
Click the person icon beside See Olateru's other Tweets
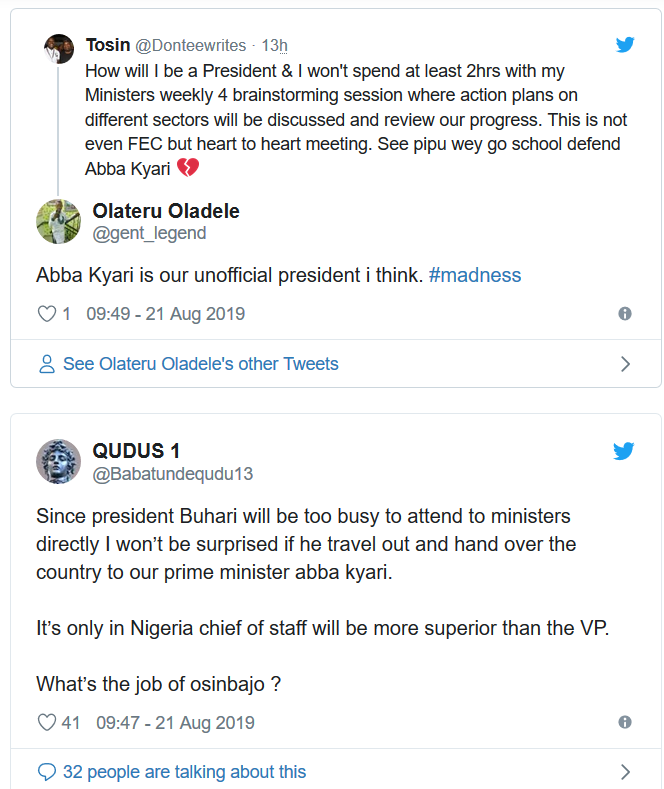pyautogui.click(x=46, y=364)
